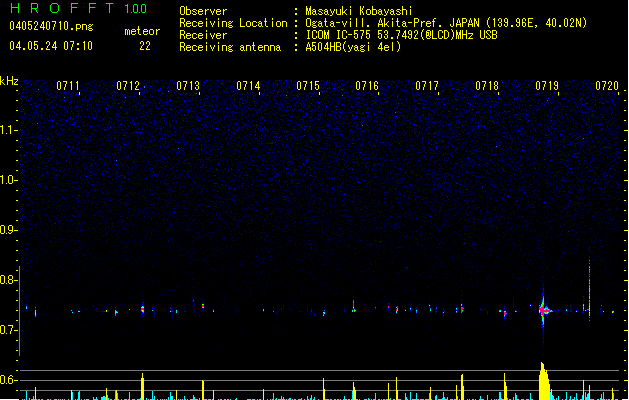Click the 0719 time marker
Image resolution: width=629 pixels, height=400 pixels.
(x=547, y=86)
